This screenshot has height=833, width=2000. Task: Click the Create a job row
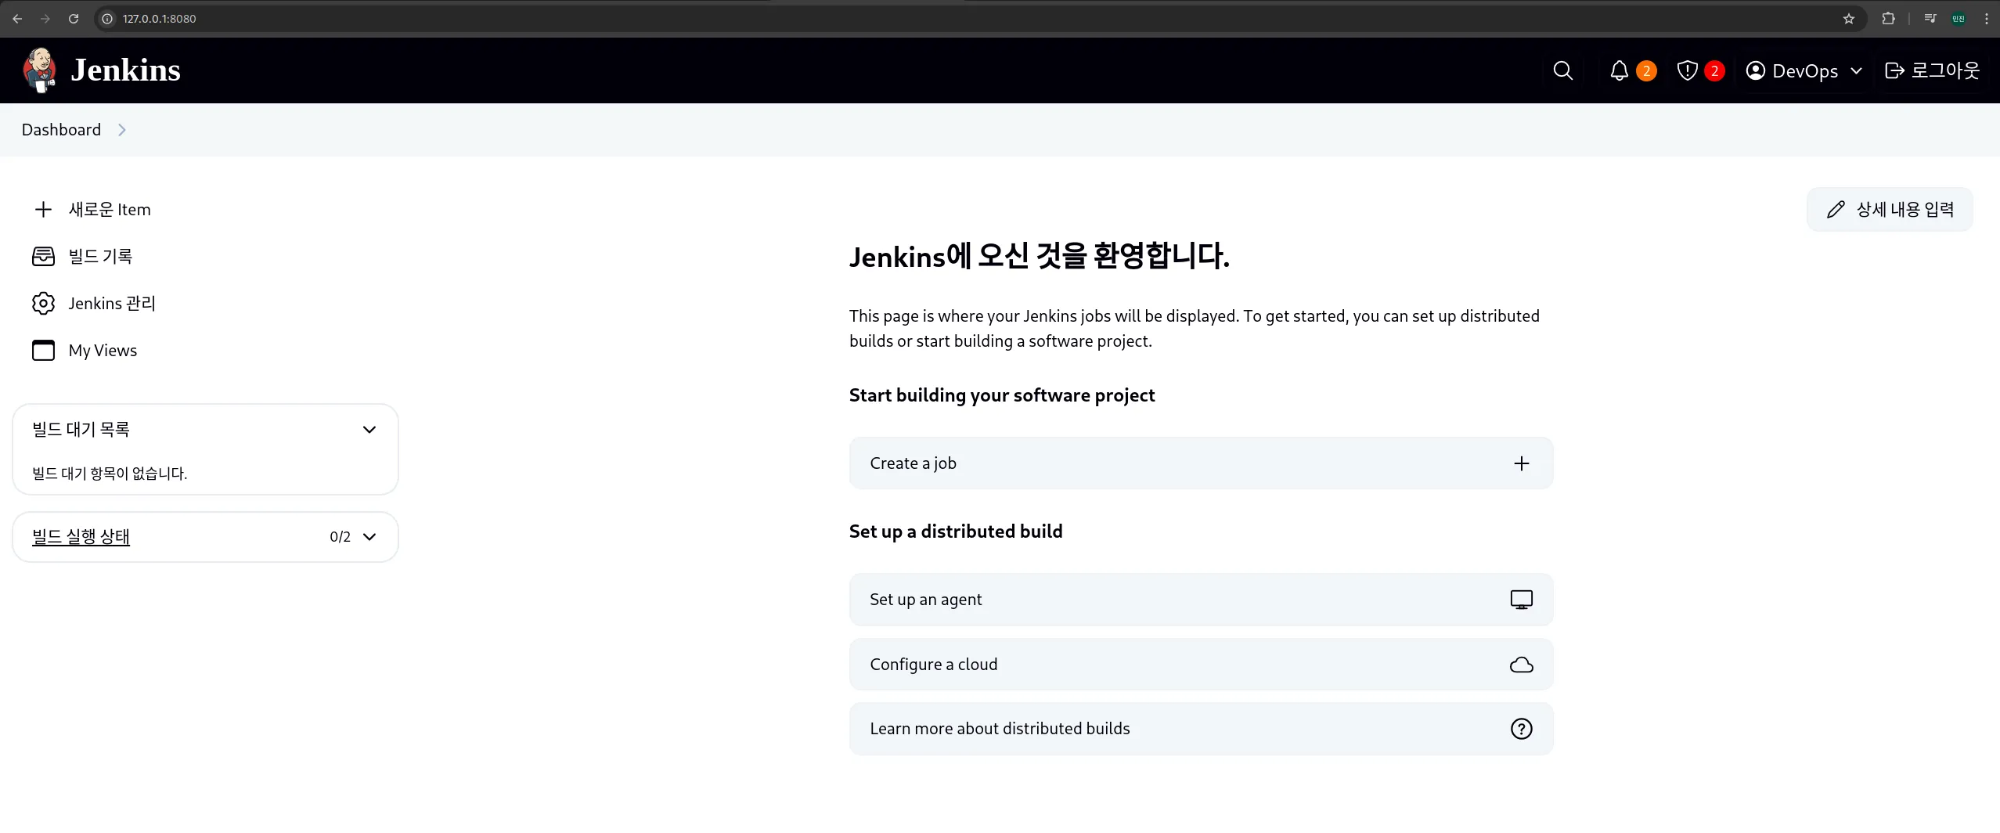tap(1201, 463)
